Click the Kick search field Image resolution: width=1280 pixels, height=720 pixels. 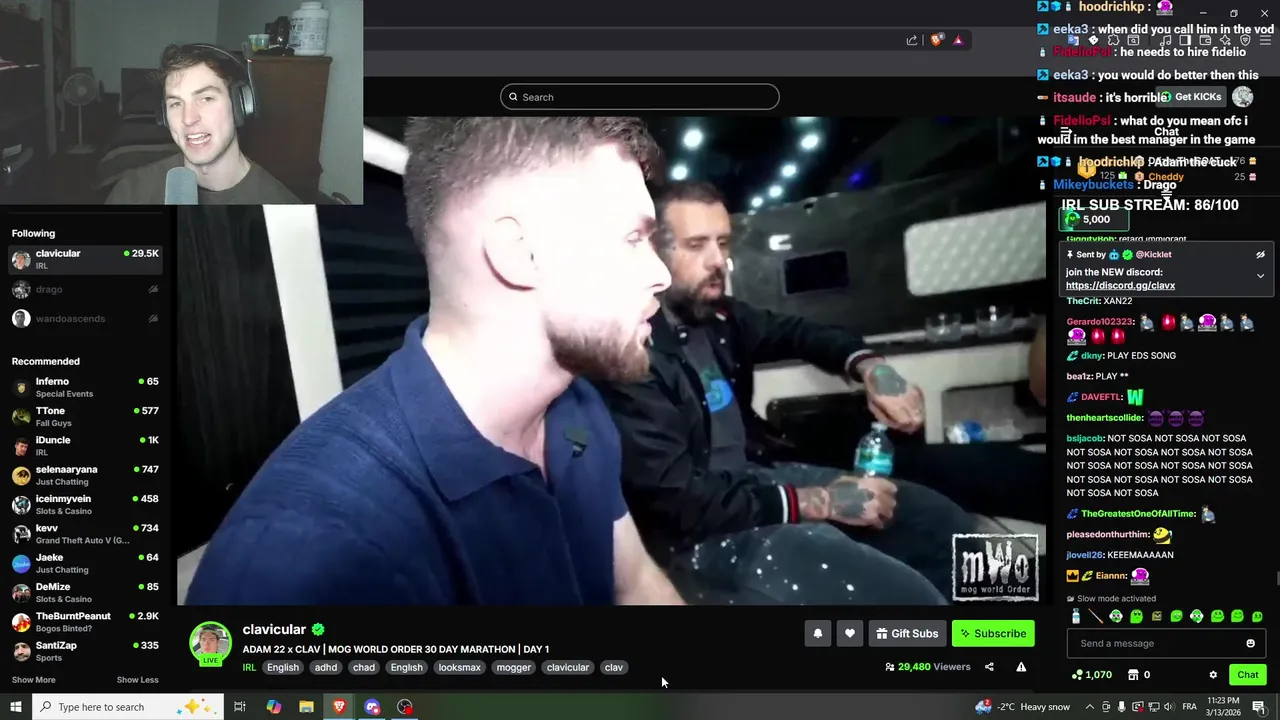640,97
